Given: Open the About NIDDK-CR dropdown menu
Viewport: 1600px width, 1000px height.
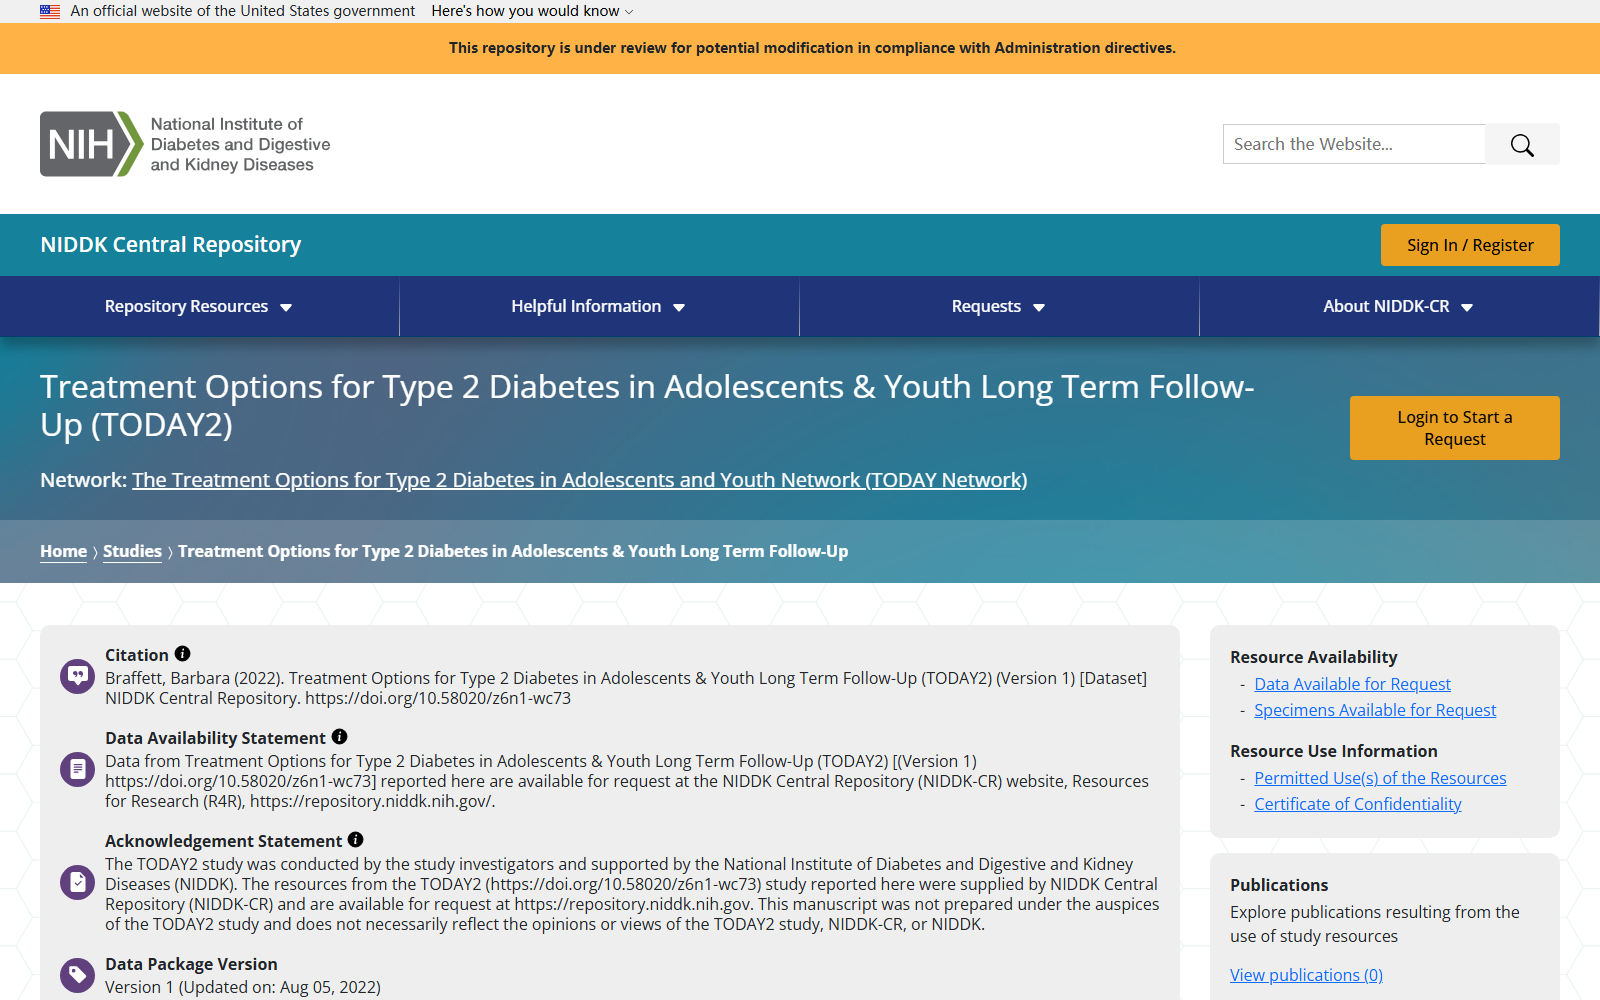Looking at the screenshot, I should pos(1399,306).
